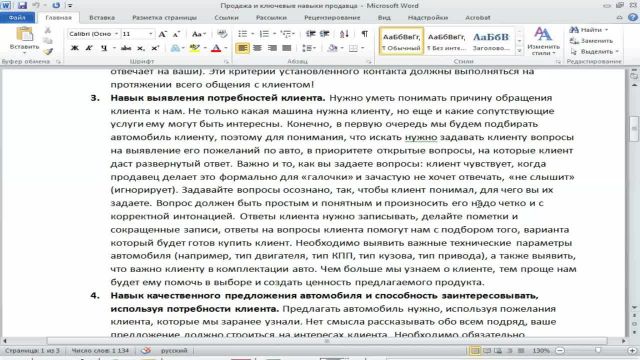Open the Файл tab
Screen dimensions: 640x360
click(17, 18)
